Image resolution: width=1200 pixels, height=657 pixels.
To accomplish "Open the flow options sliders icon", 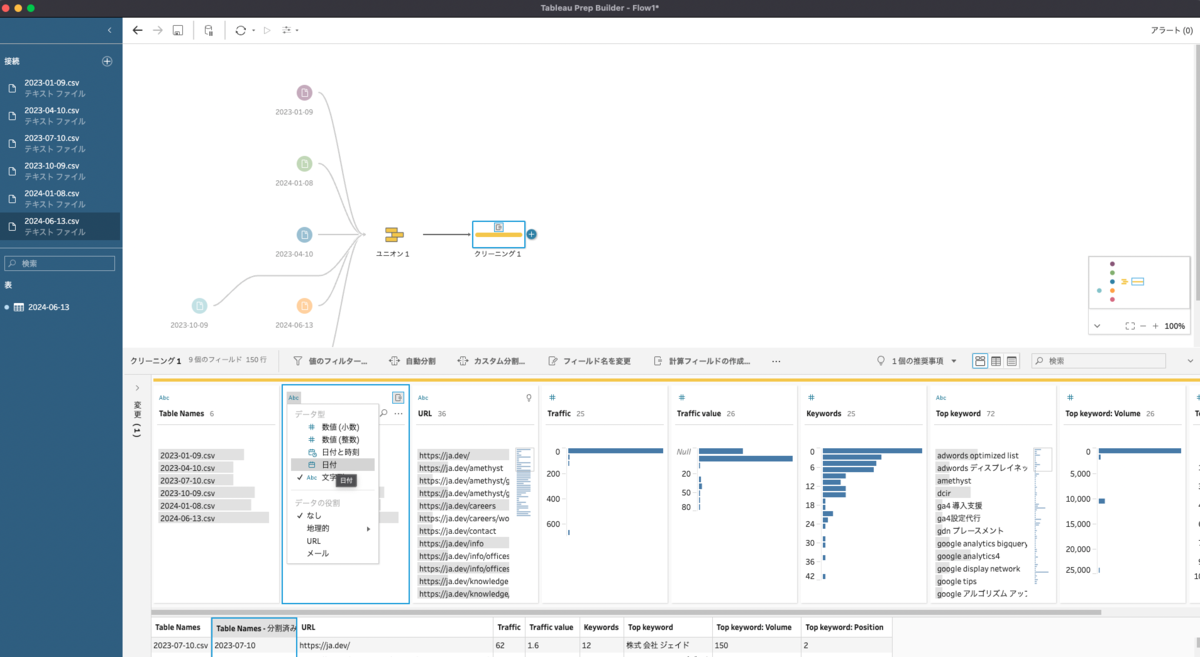I will (288, 31).
